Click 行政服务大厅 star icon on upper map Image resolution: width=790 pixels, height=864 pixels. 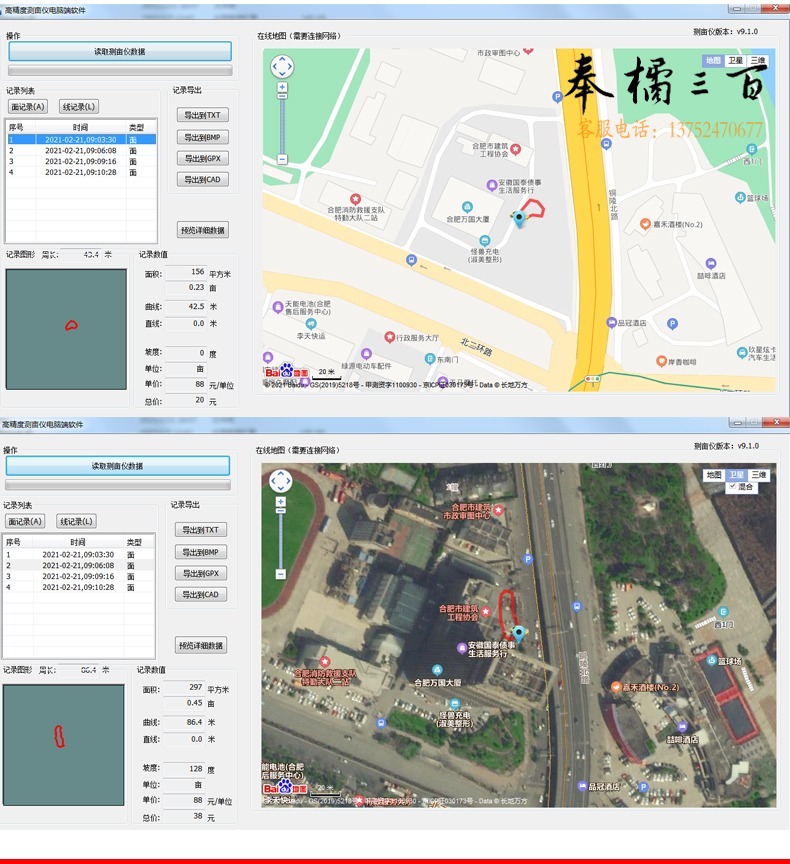pos(389,337)
